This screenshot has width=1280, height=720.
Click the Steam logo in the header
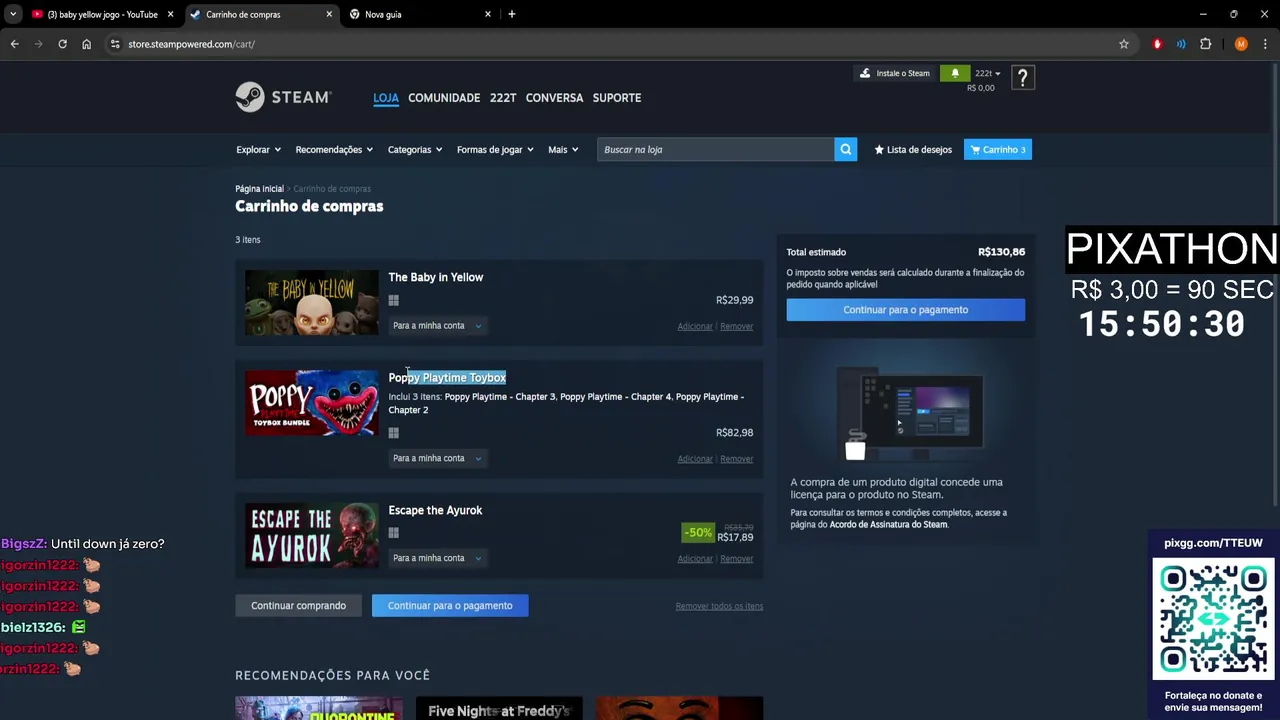[283, 97]
